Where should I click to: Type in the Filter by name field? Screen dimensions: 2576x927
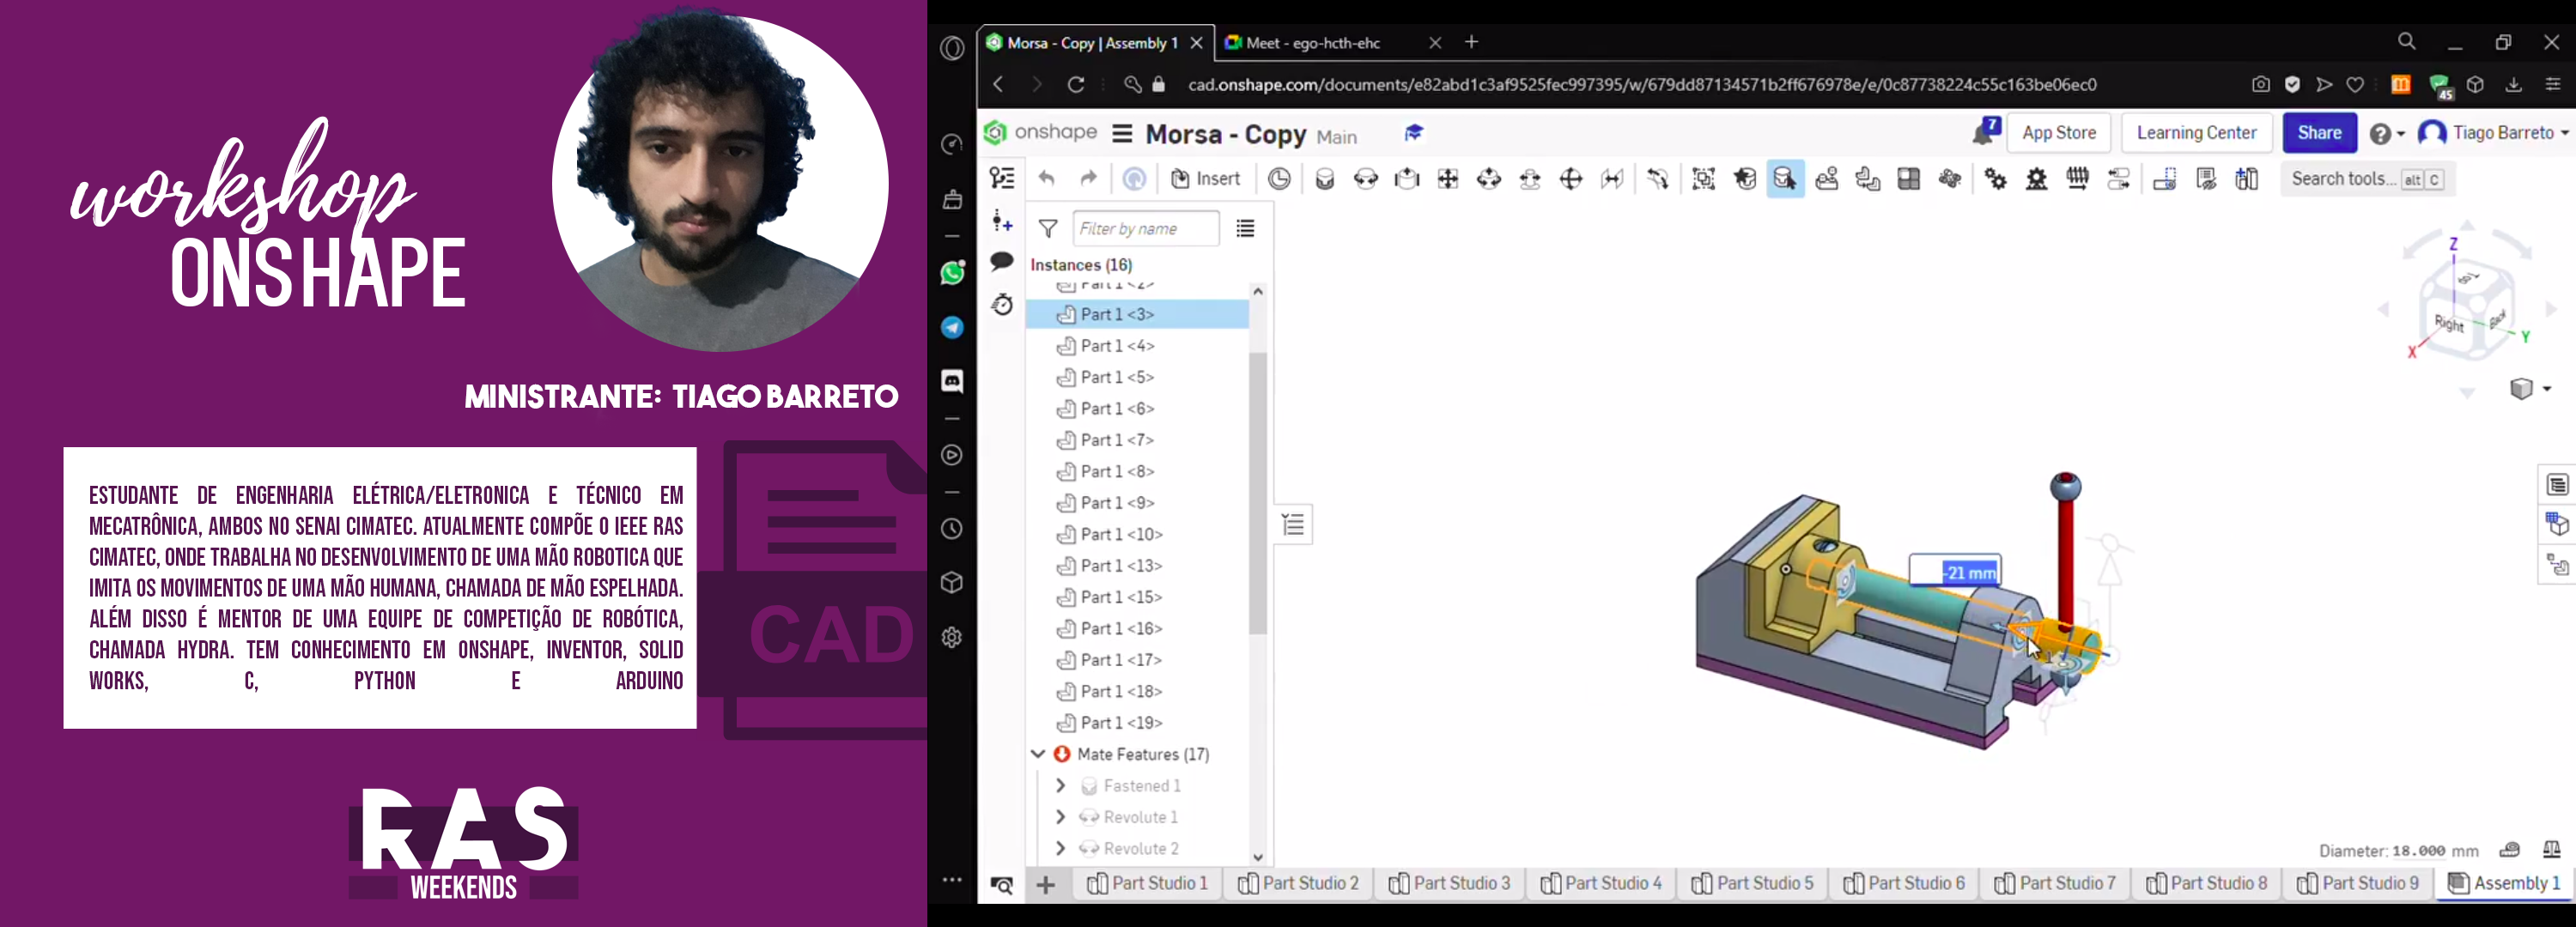click(x=1144, y=228)
